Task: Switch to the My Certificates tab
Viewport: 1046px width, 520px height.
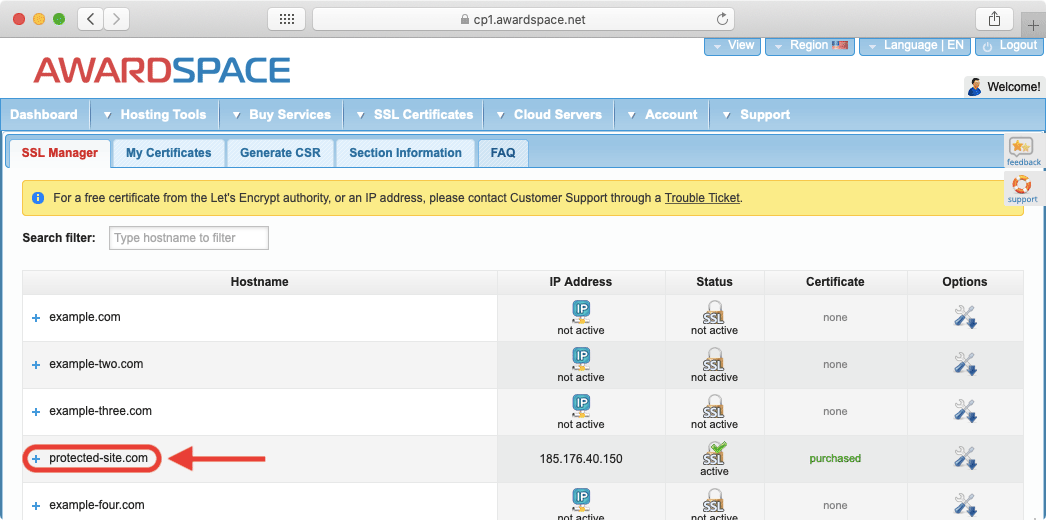Action: (168, 153)
